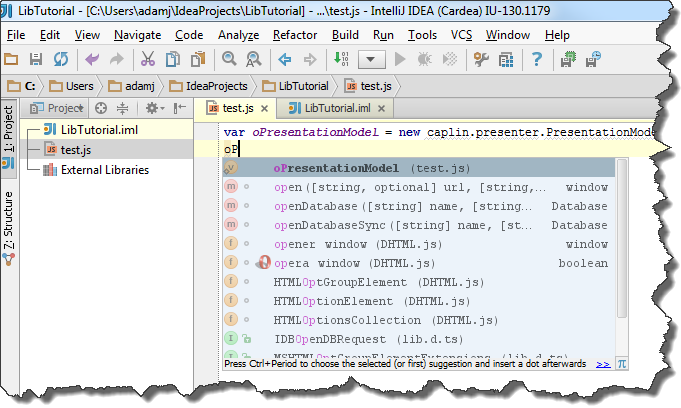Navigate back with the blue left arrow

click(x=284, y=59)
